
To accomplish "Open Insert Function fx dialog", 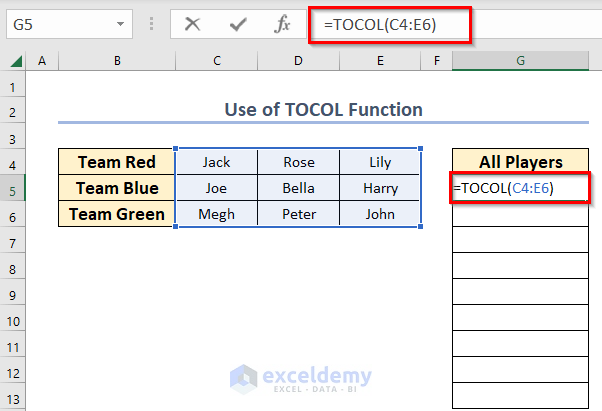I will tap(282, 24).
